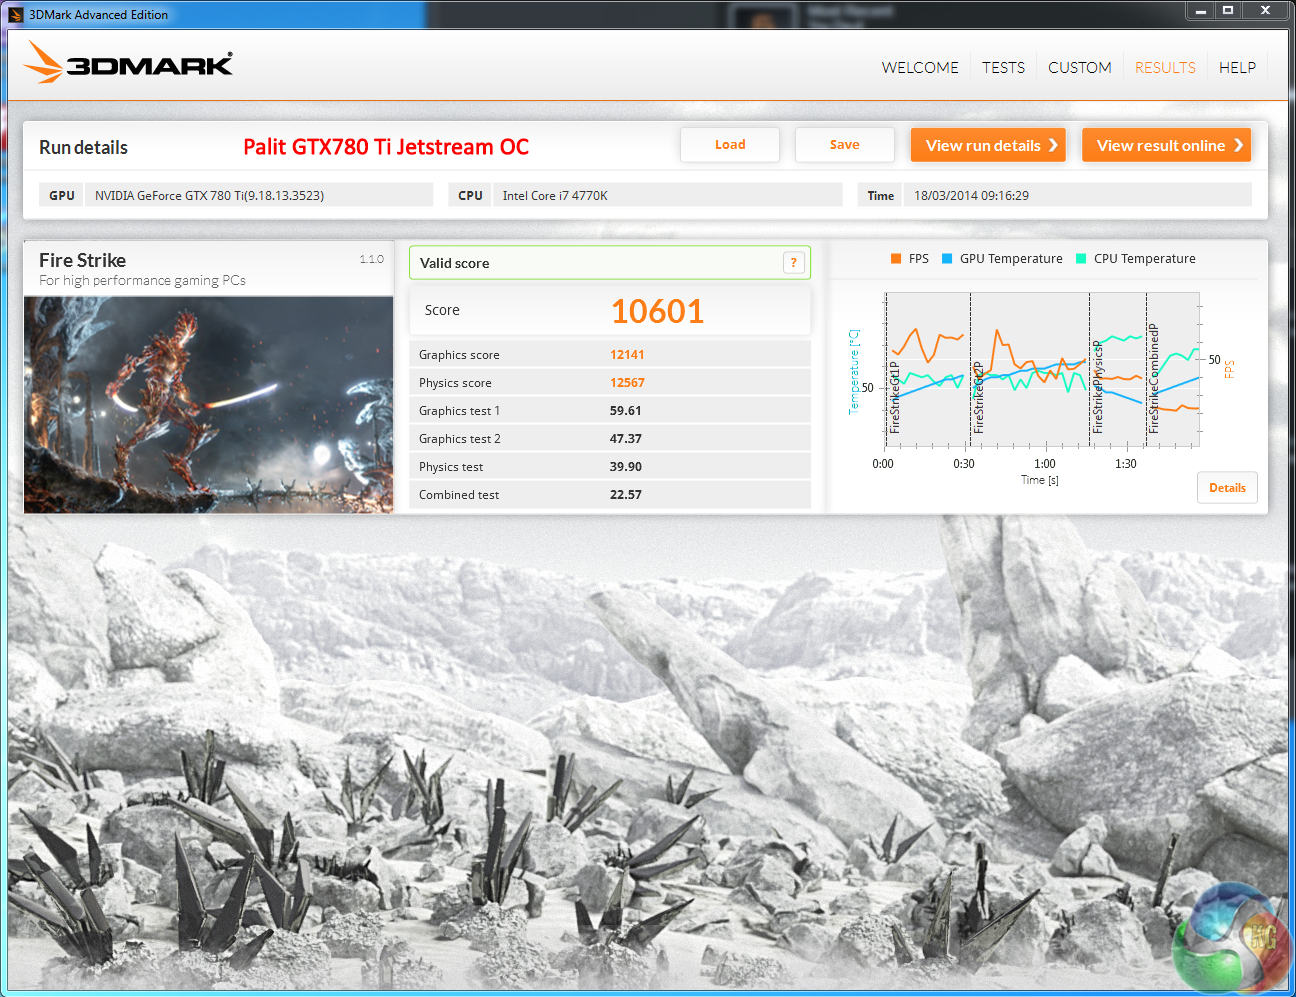This screenshot has width=1296, height=997.
Task: Click the Details button under the chart
Action: 1227,488
